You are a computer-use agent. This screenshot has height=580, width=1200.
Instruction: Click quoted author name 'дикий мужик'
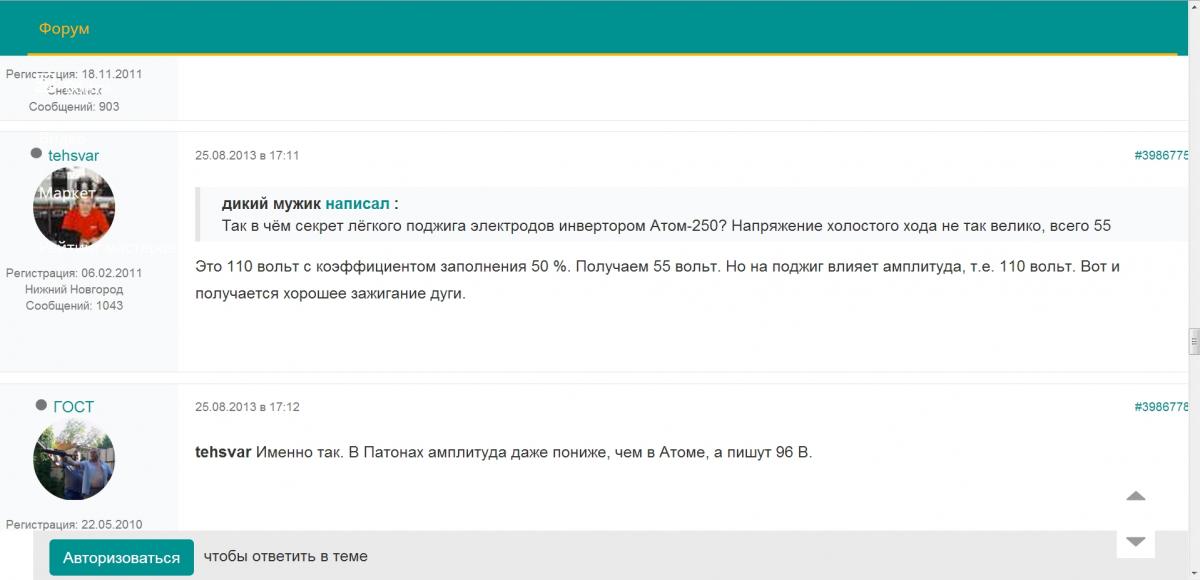point(271,203)
